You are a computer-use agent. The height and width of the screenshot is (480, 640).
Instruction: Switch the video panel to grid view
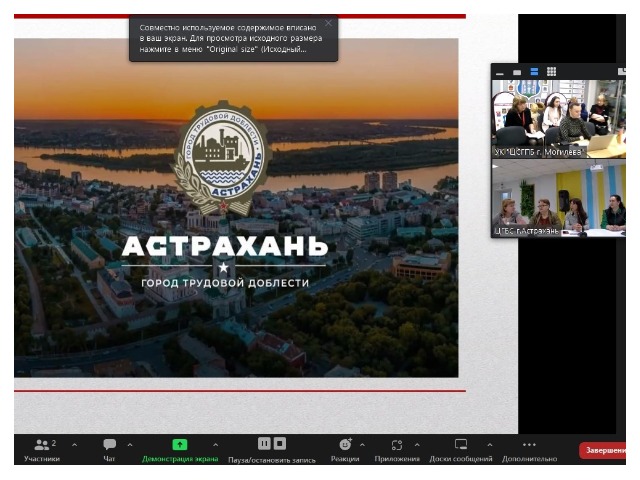tap(551, 72)
